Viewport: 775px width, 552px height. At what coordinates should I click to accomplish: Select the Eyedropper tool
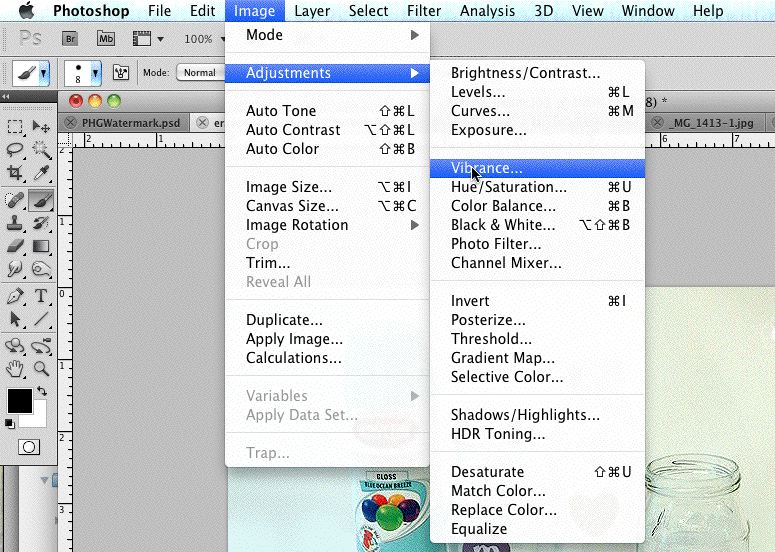tap(41, 173)
